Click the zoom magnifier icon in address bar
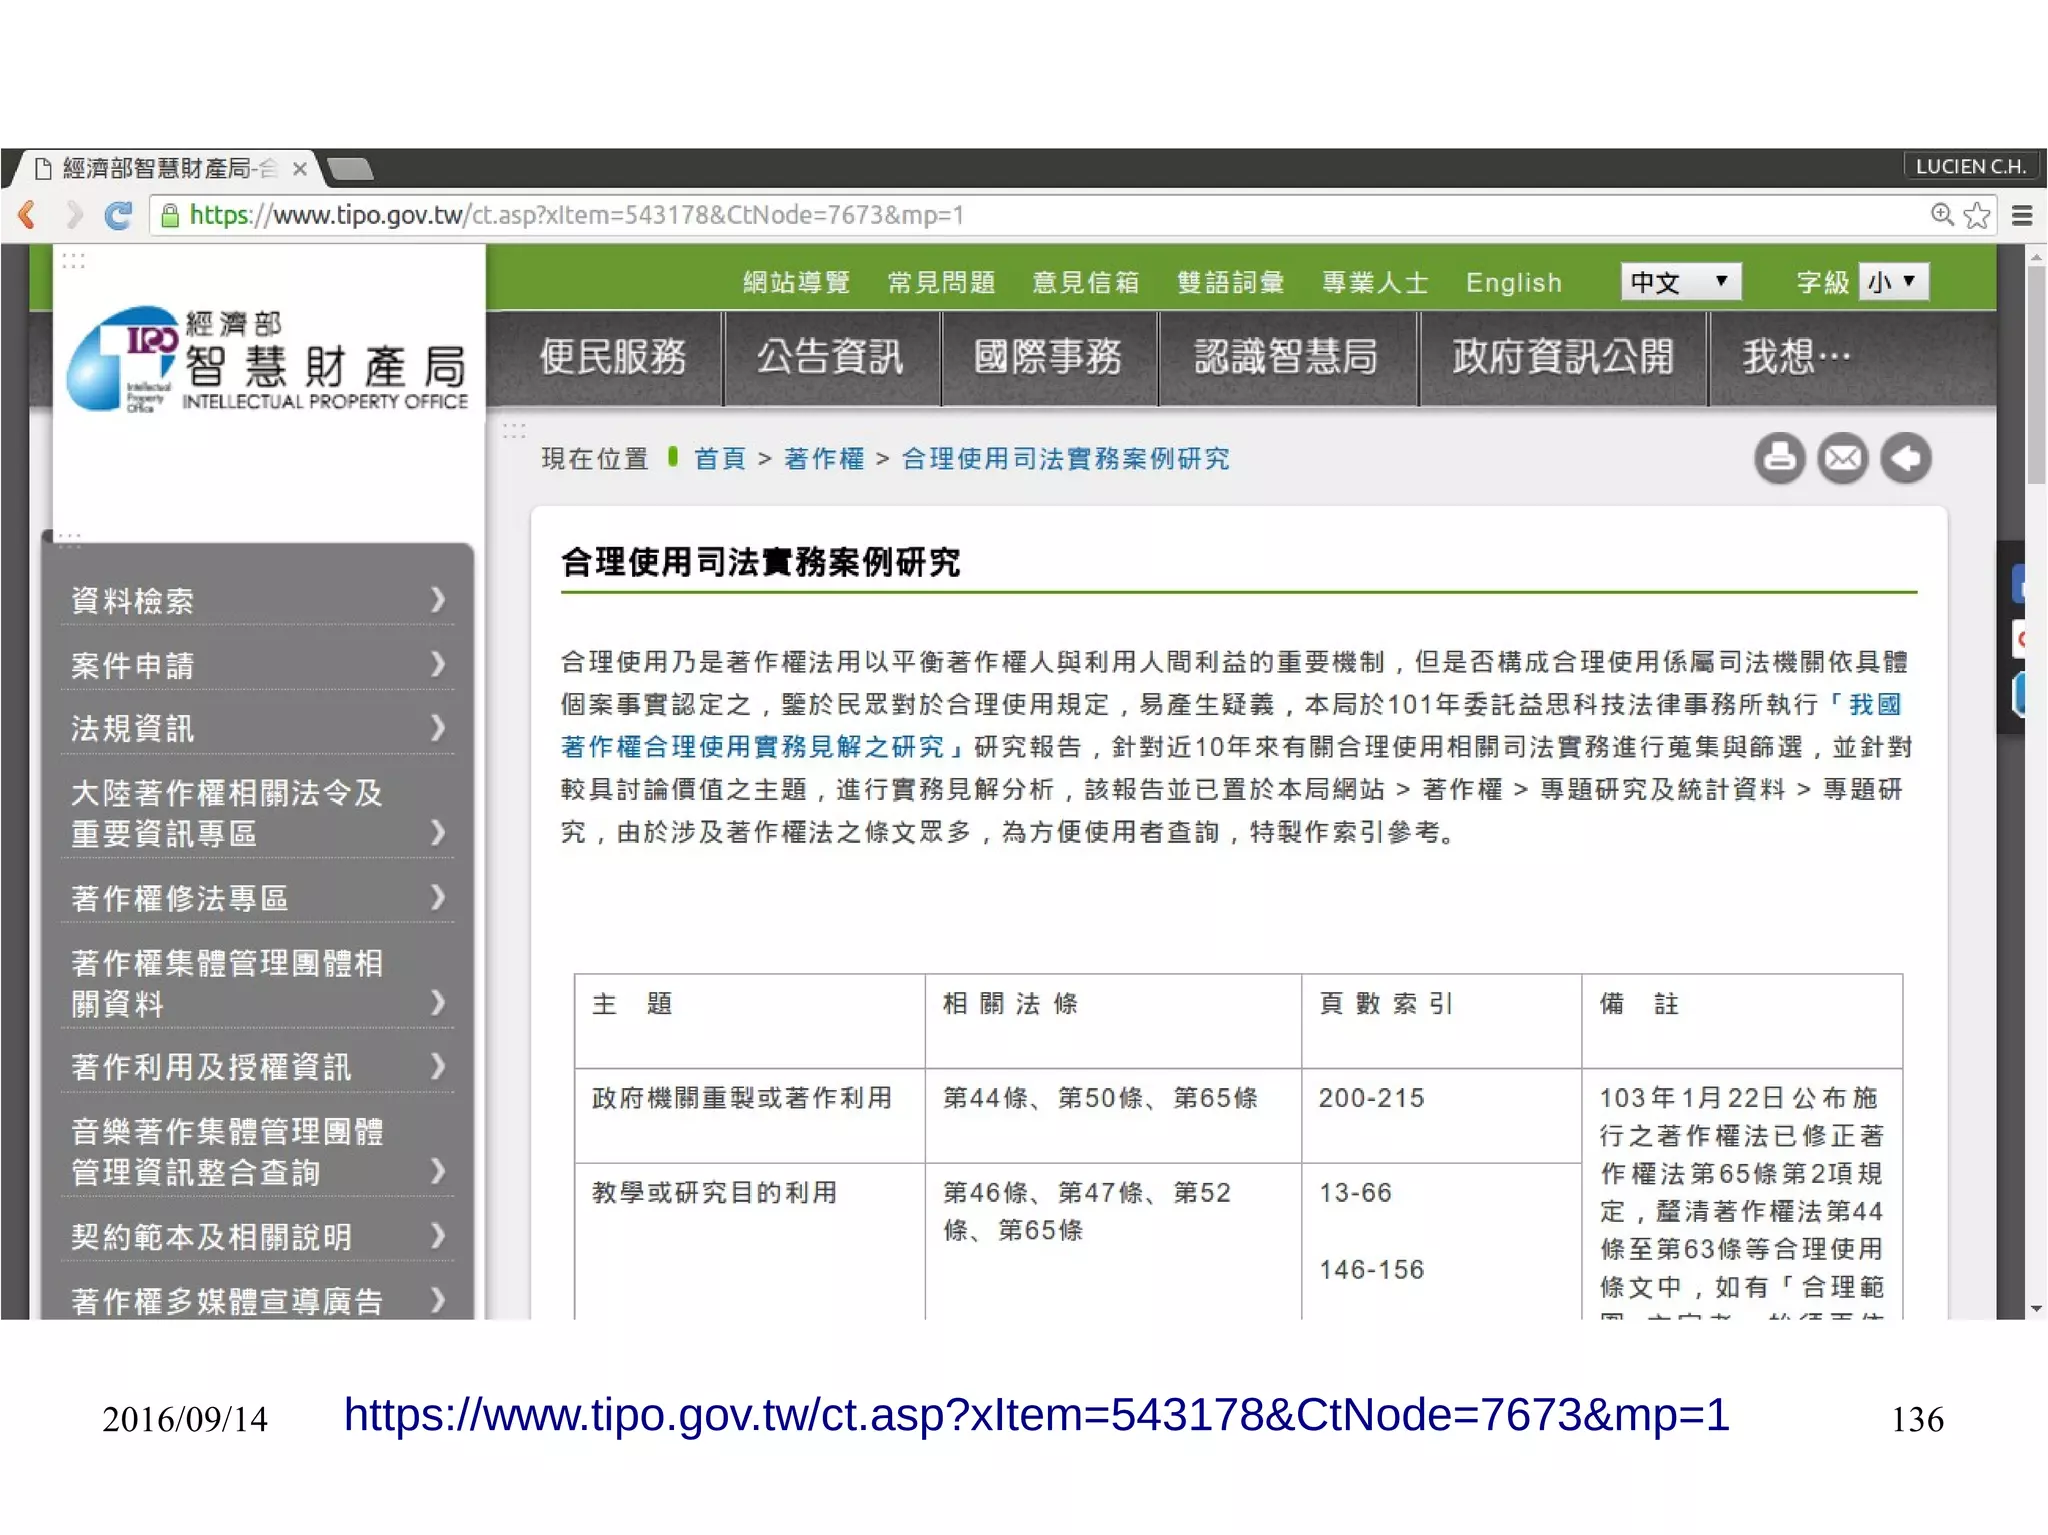This screenshot has height=1535, width=2048. [x=1941, y=215]
